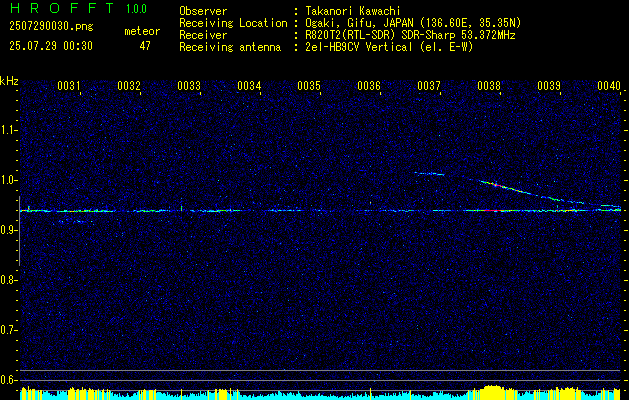629x400 pixels.
Task: Click the 0.6 kHz frequency label
Action: pos(8,380)
